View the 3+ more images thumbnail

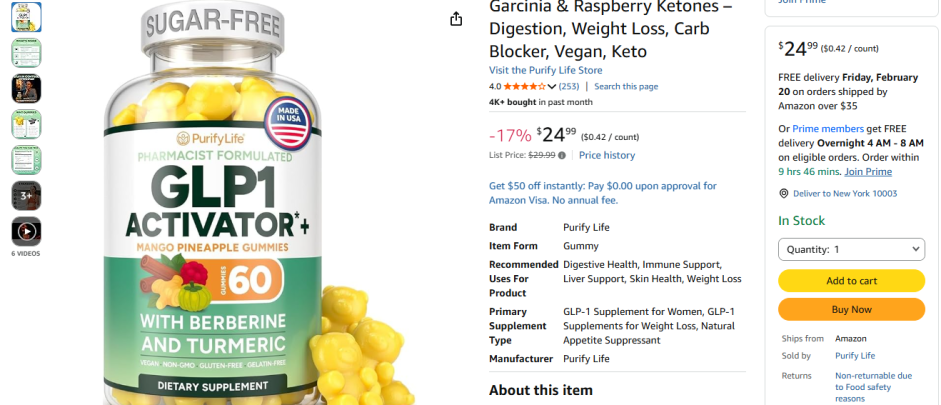(x=26, y=195)
